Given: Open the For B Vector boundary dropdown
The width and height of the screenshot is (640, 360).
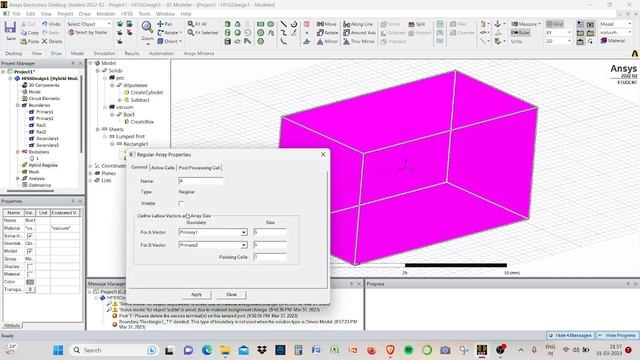Looking at the screenshot, I should coord(244,245).
